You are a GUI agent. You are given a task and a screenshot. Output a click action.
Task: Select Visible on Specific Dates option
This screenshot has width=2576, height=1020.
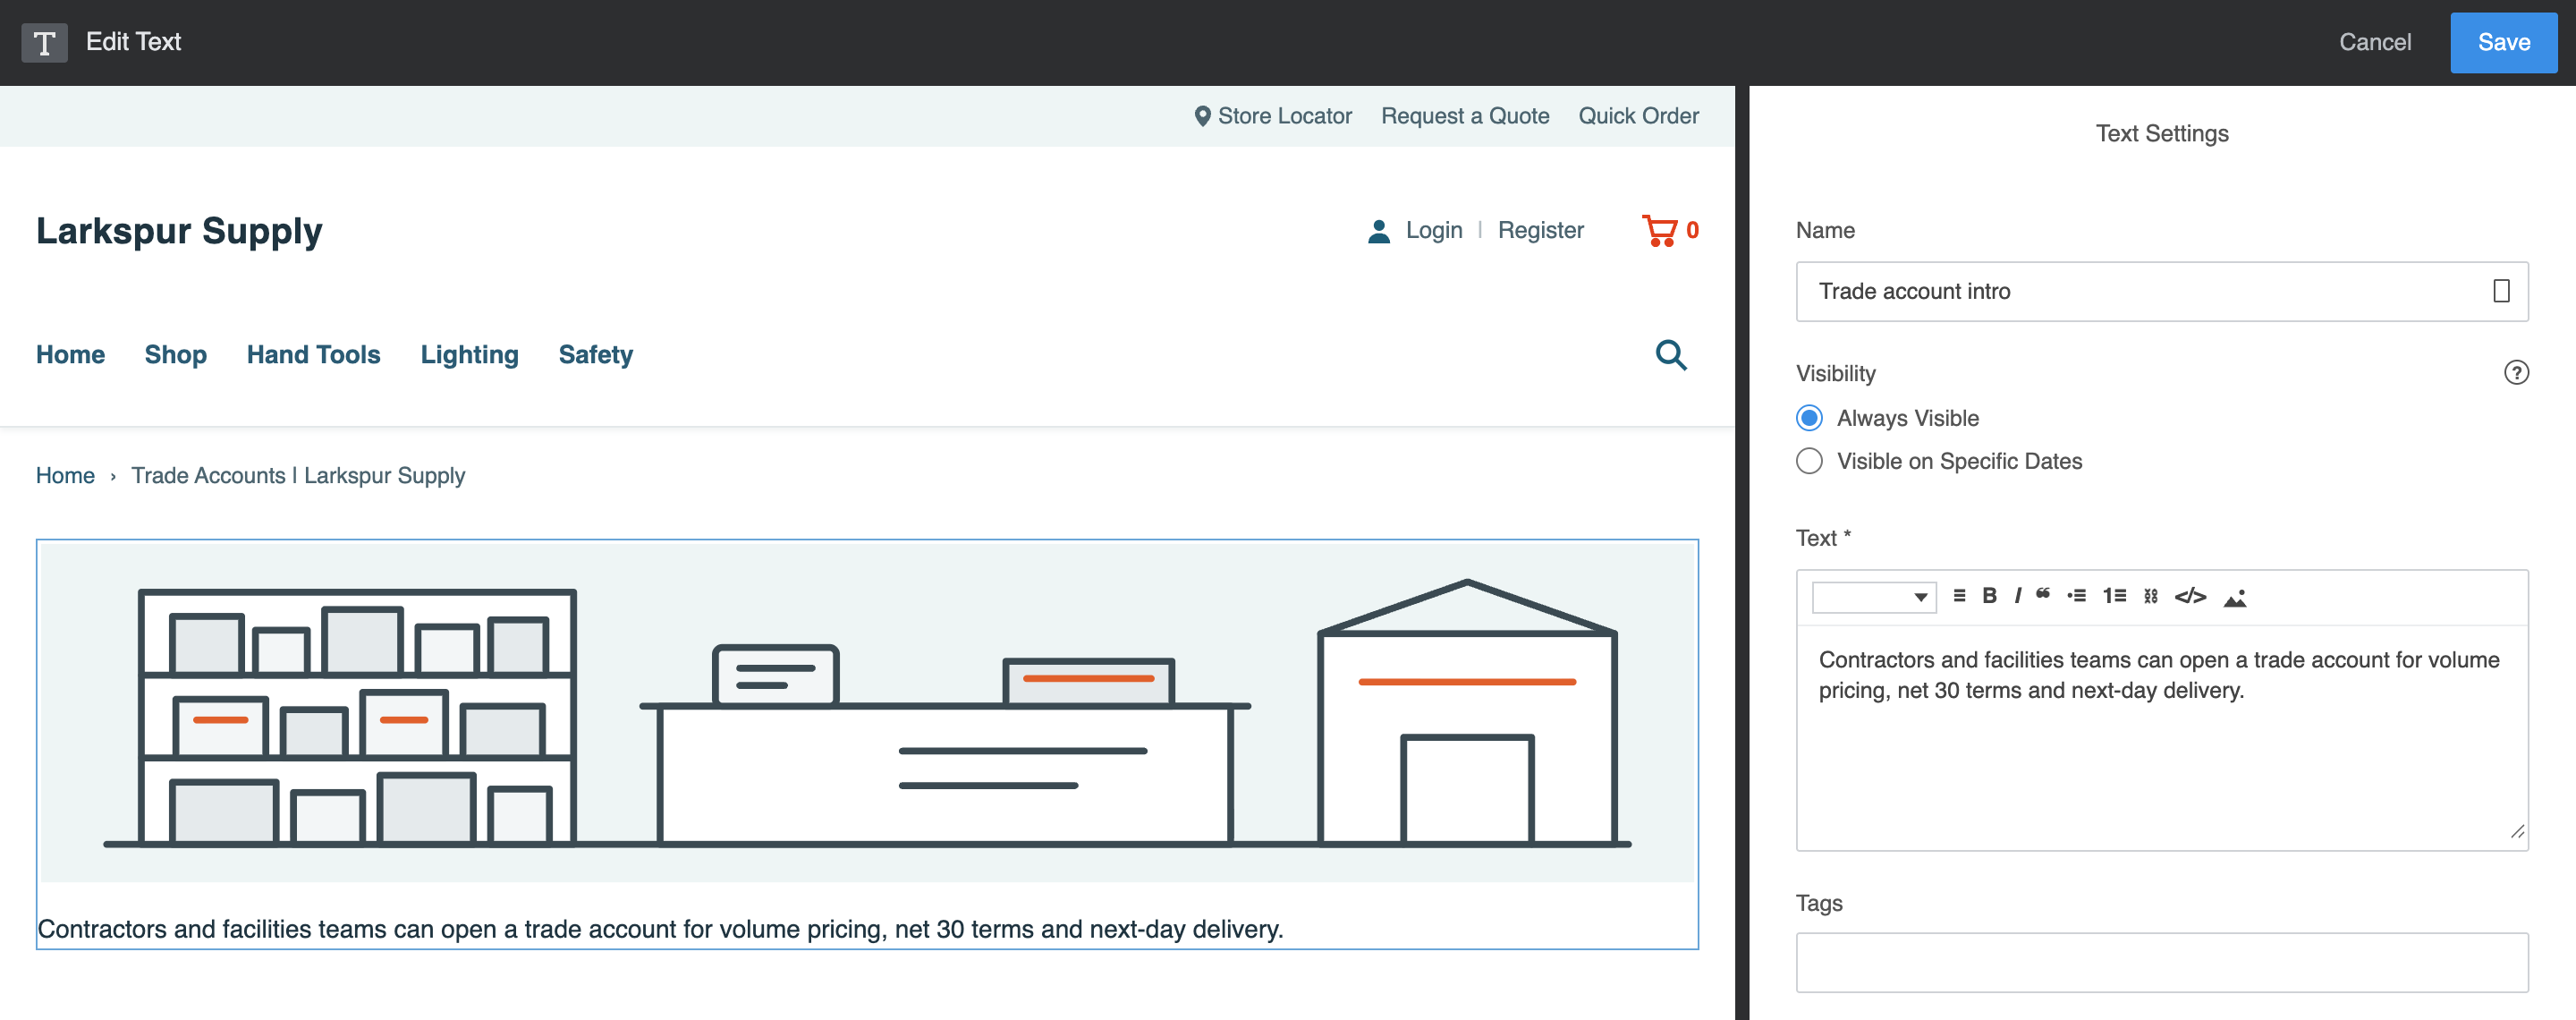(1808, 461)
